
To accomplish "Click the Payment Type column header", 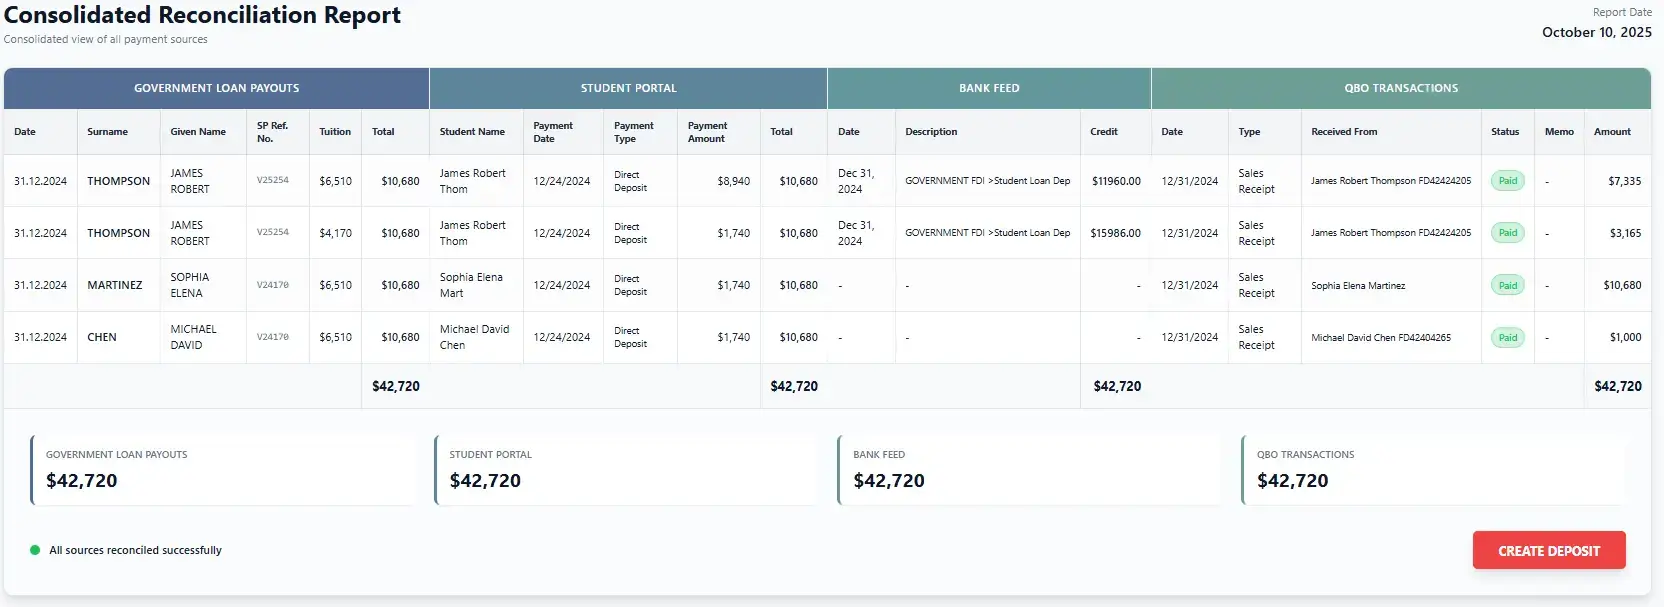I will 633,132.
